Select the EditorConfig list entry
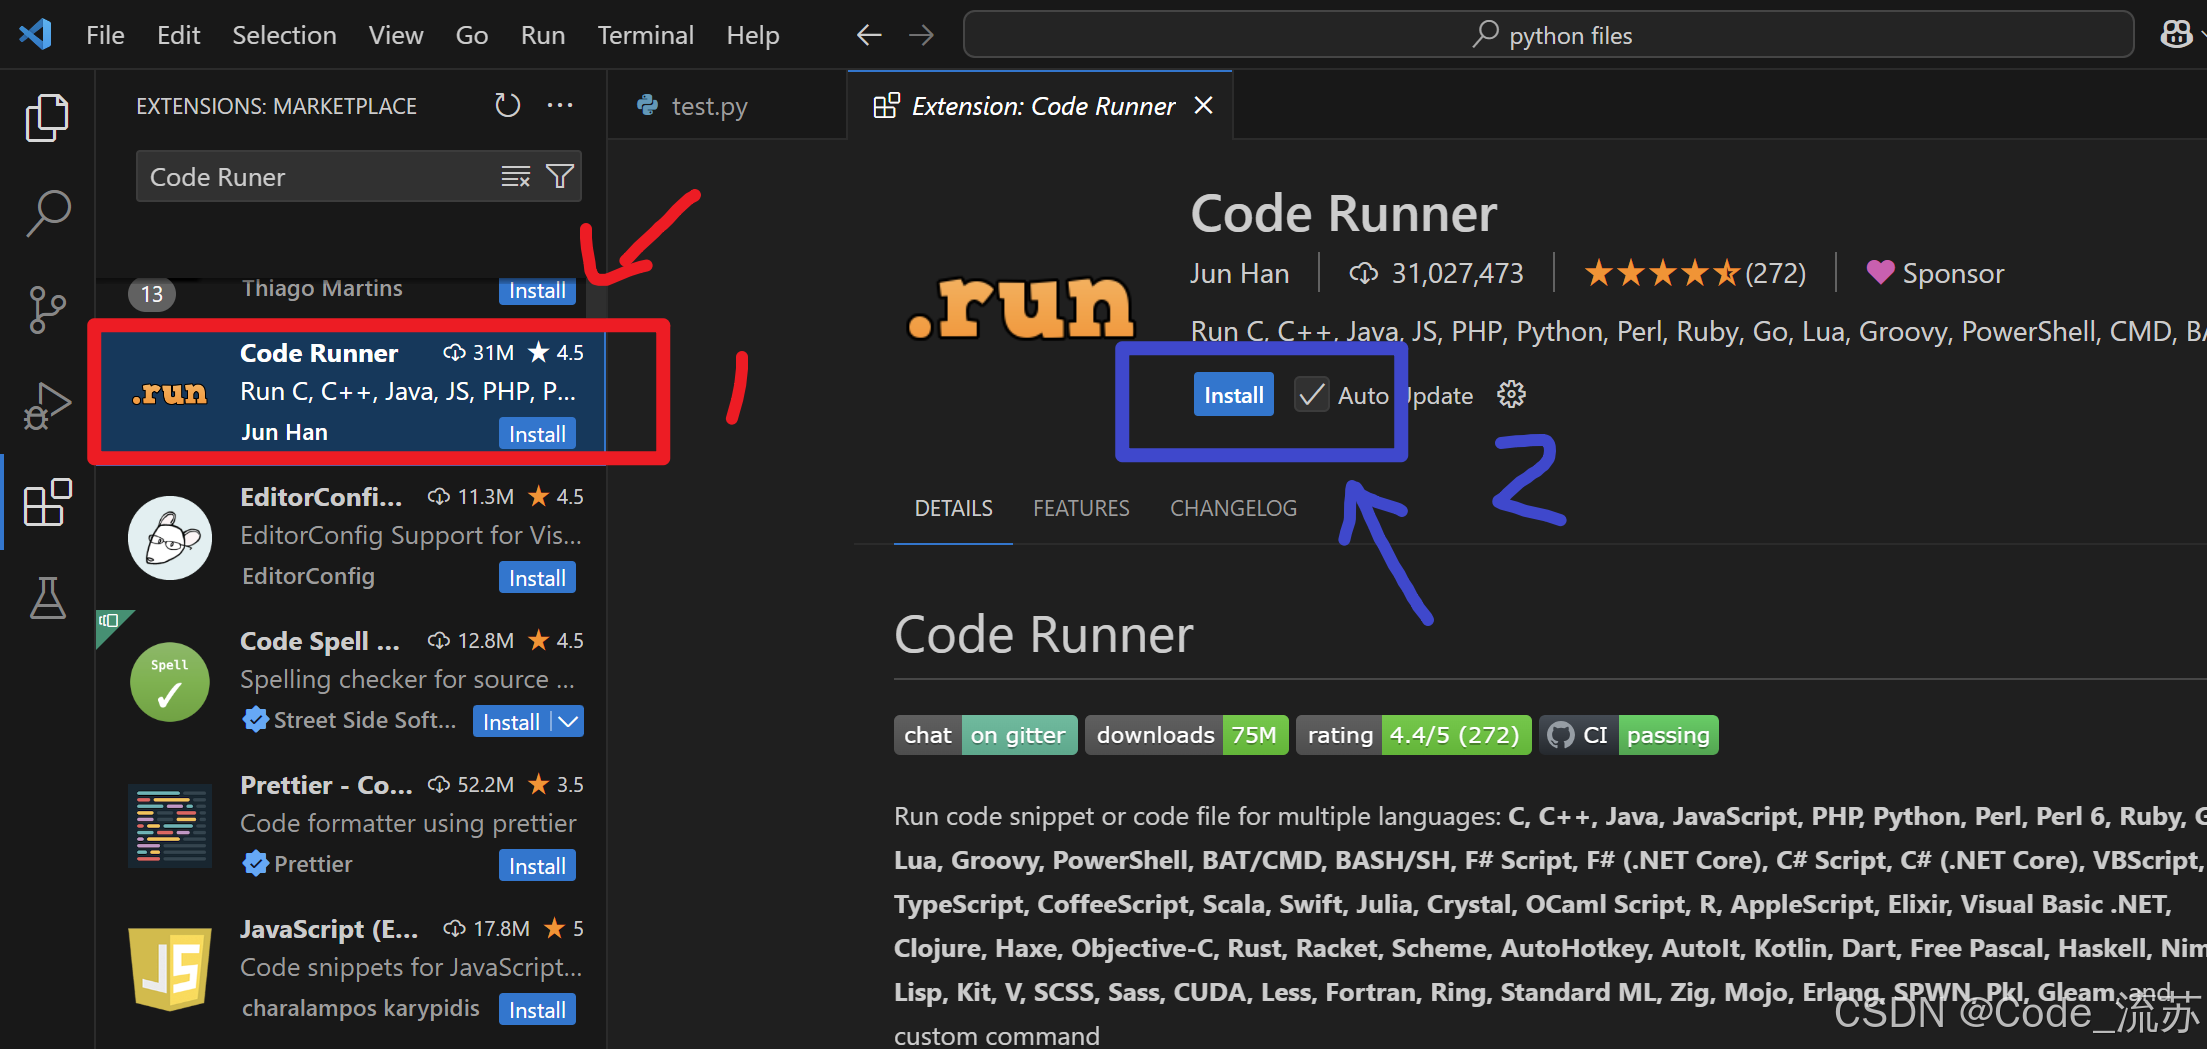Viewport: 2207px width, 1049px height. (350, 537)
